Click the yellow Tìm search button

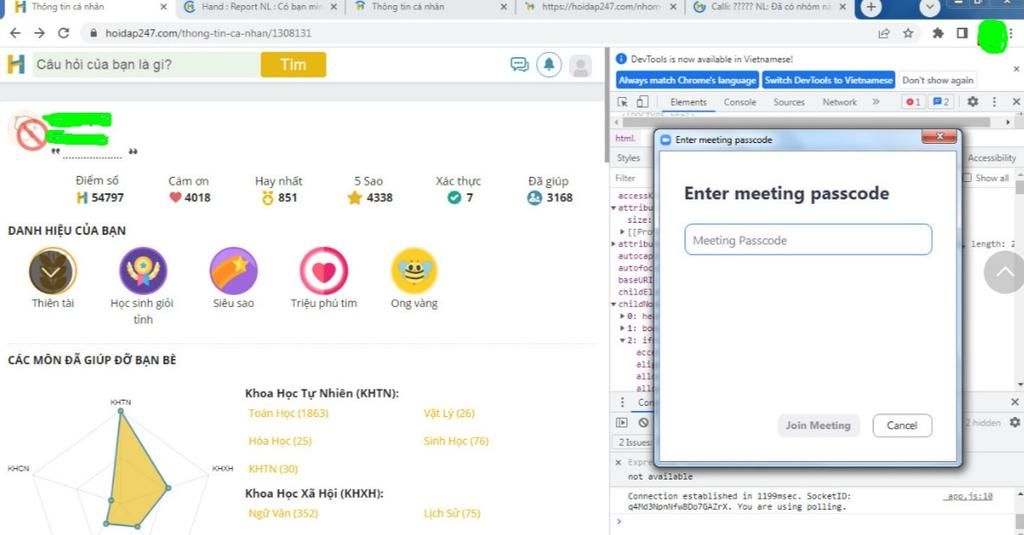[293, 65]
